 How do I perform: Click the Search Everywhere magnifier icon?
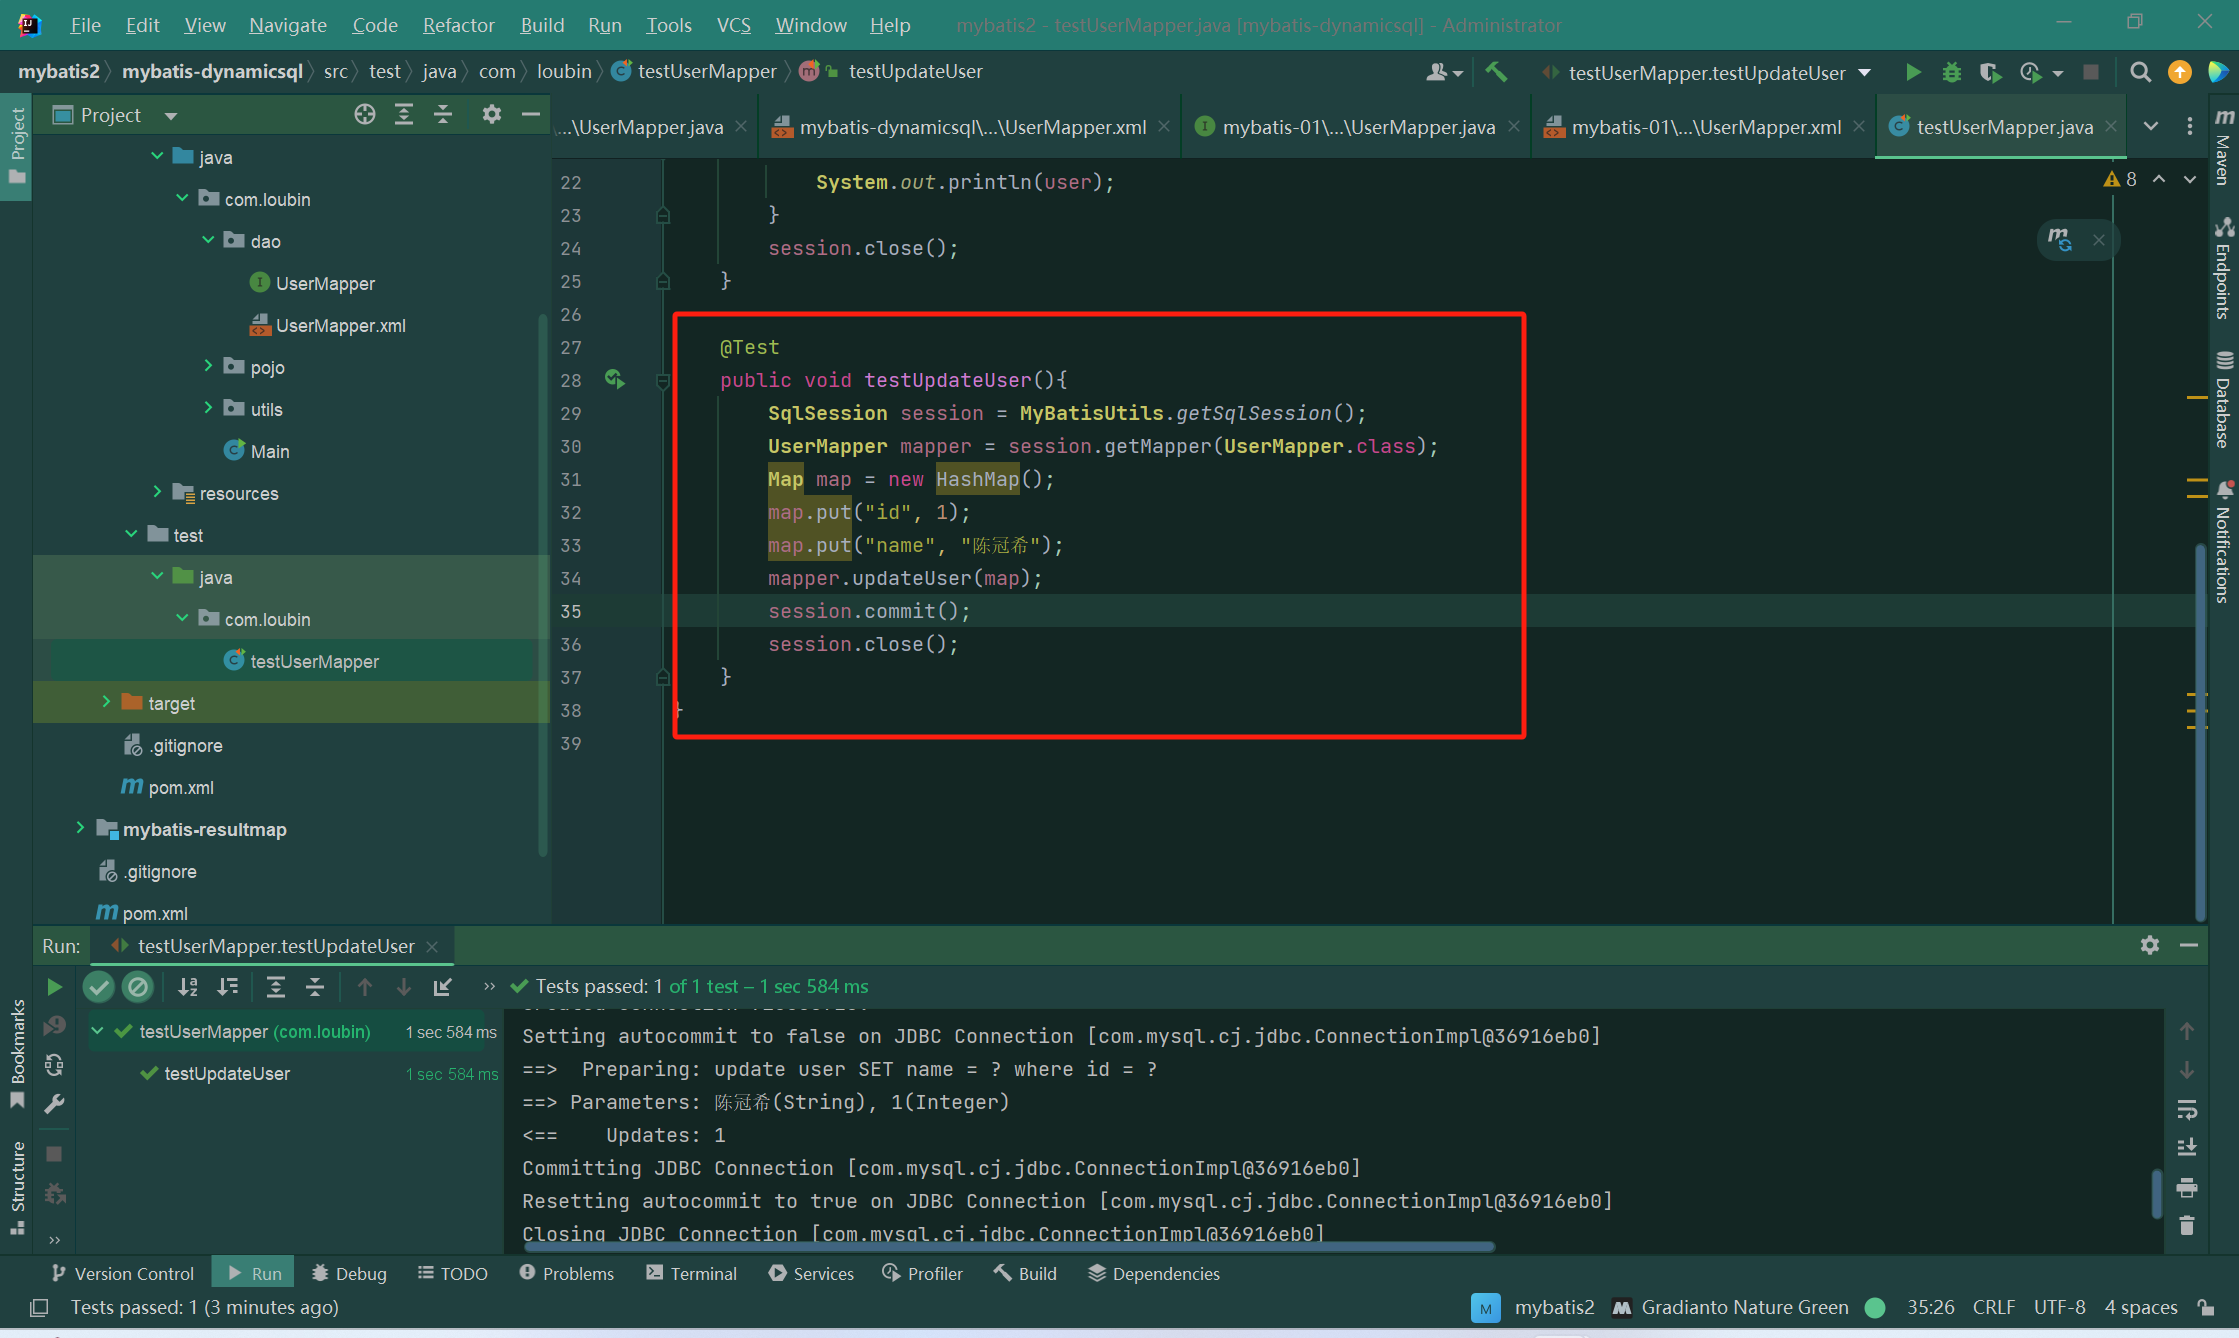coord(2140,72)
